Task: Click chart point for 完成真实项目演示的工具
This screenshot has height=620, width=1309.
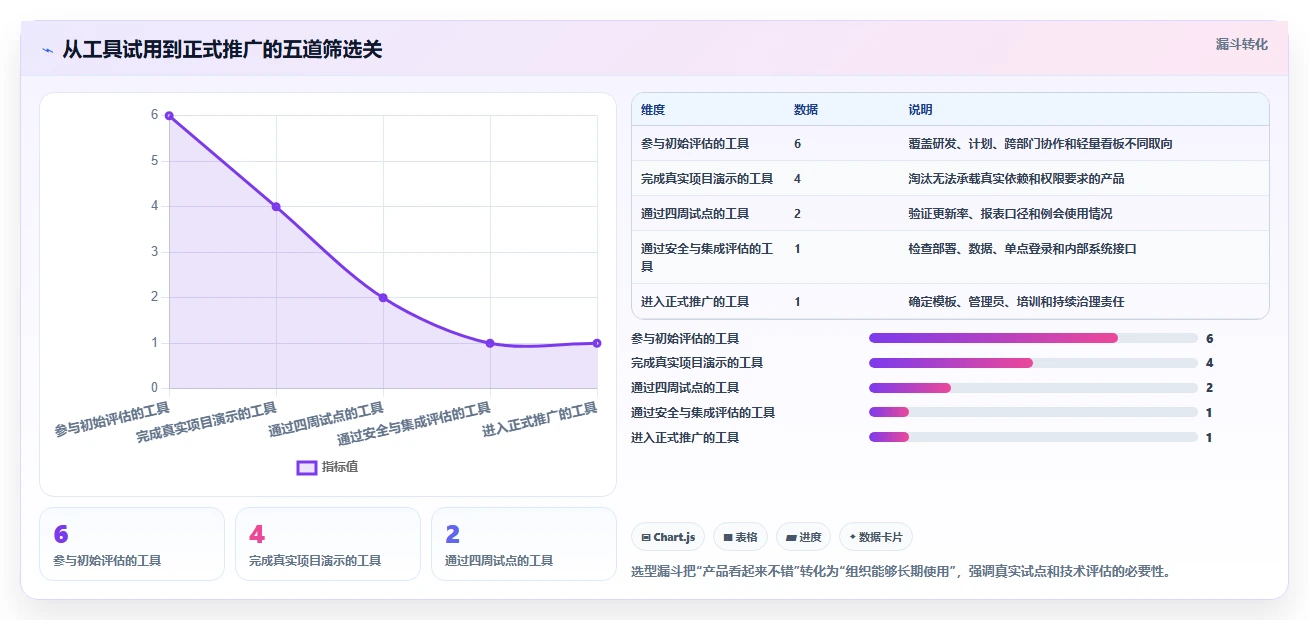Action: tap(276, 207)
